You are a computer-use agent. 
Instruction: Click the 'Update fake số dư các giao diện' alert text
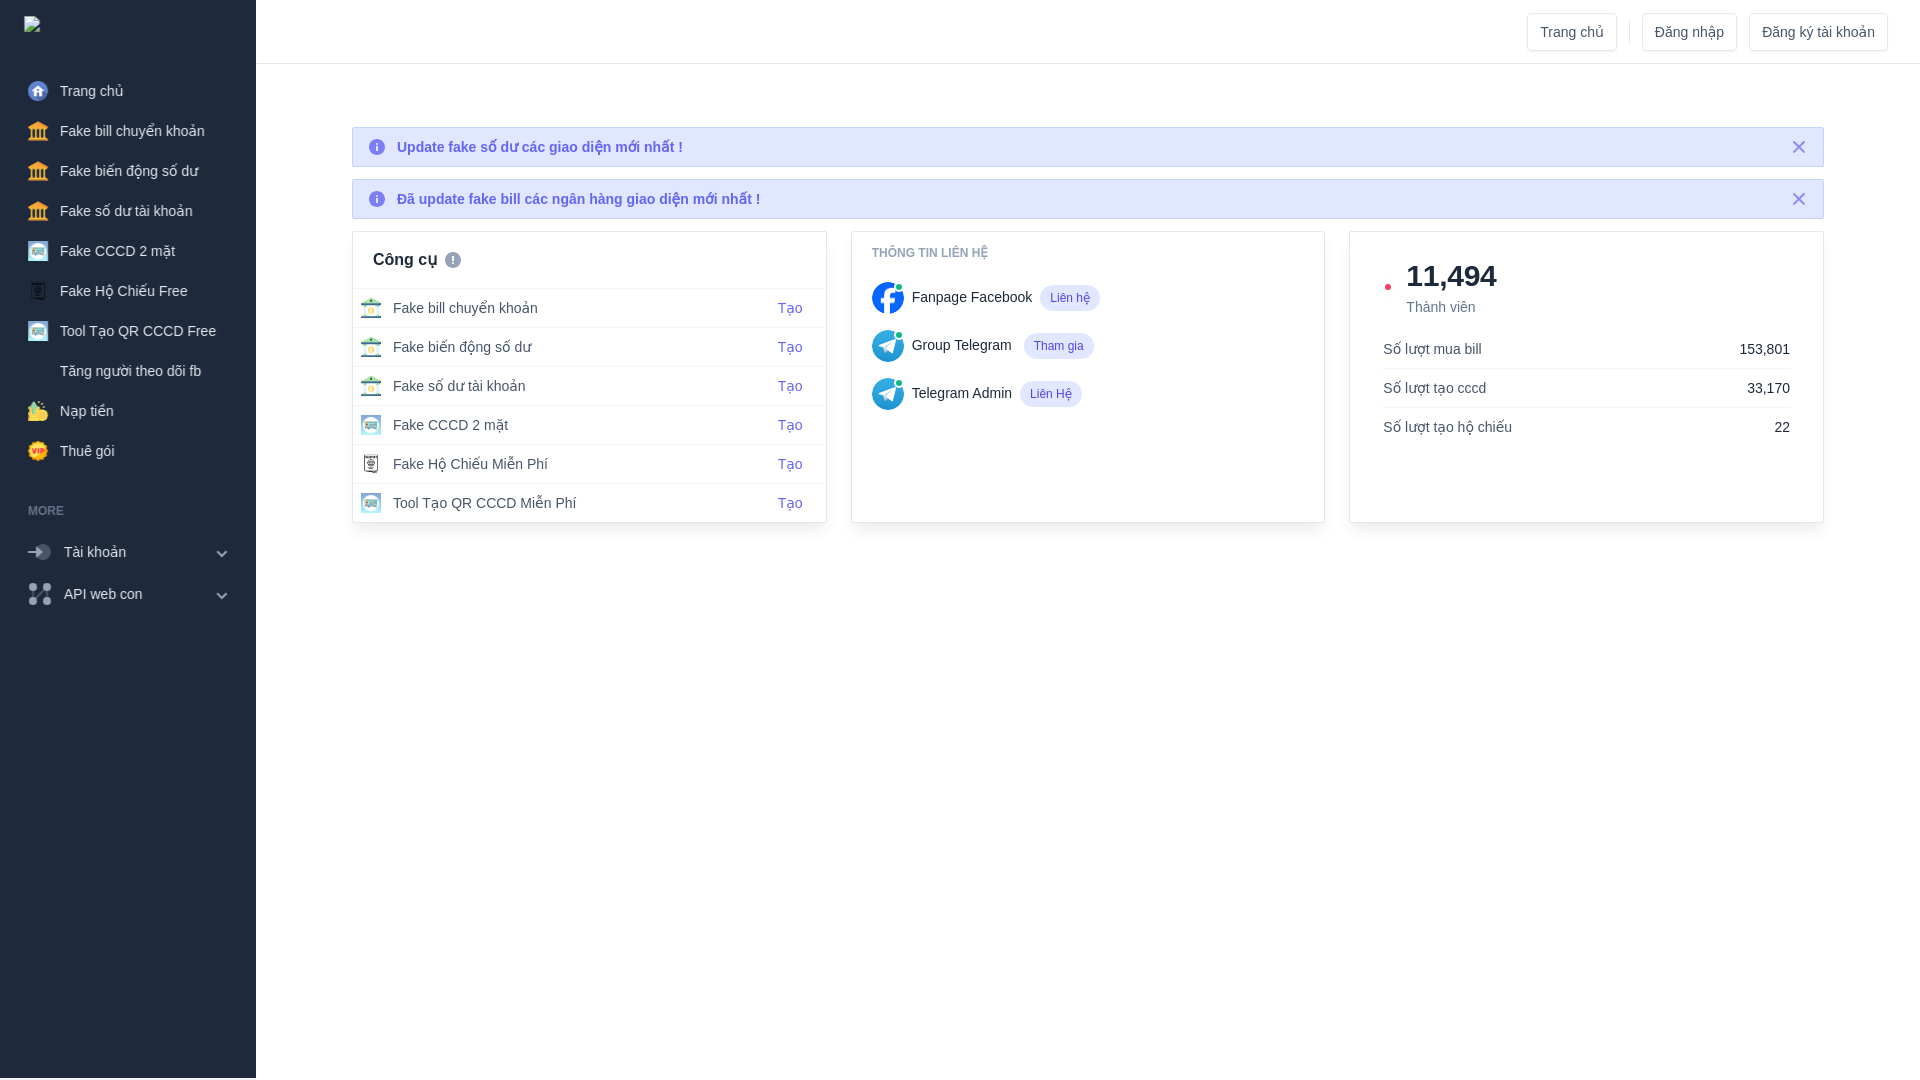click(x=540, y=147)
